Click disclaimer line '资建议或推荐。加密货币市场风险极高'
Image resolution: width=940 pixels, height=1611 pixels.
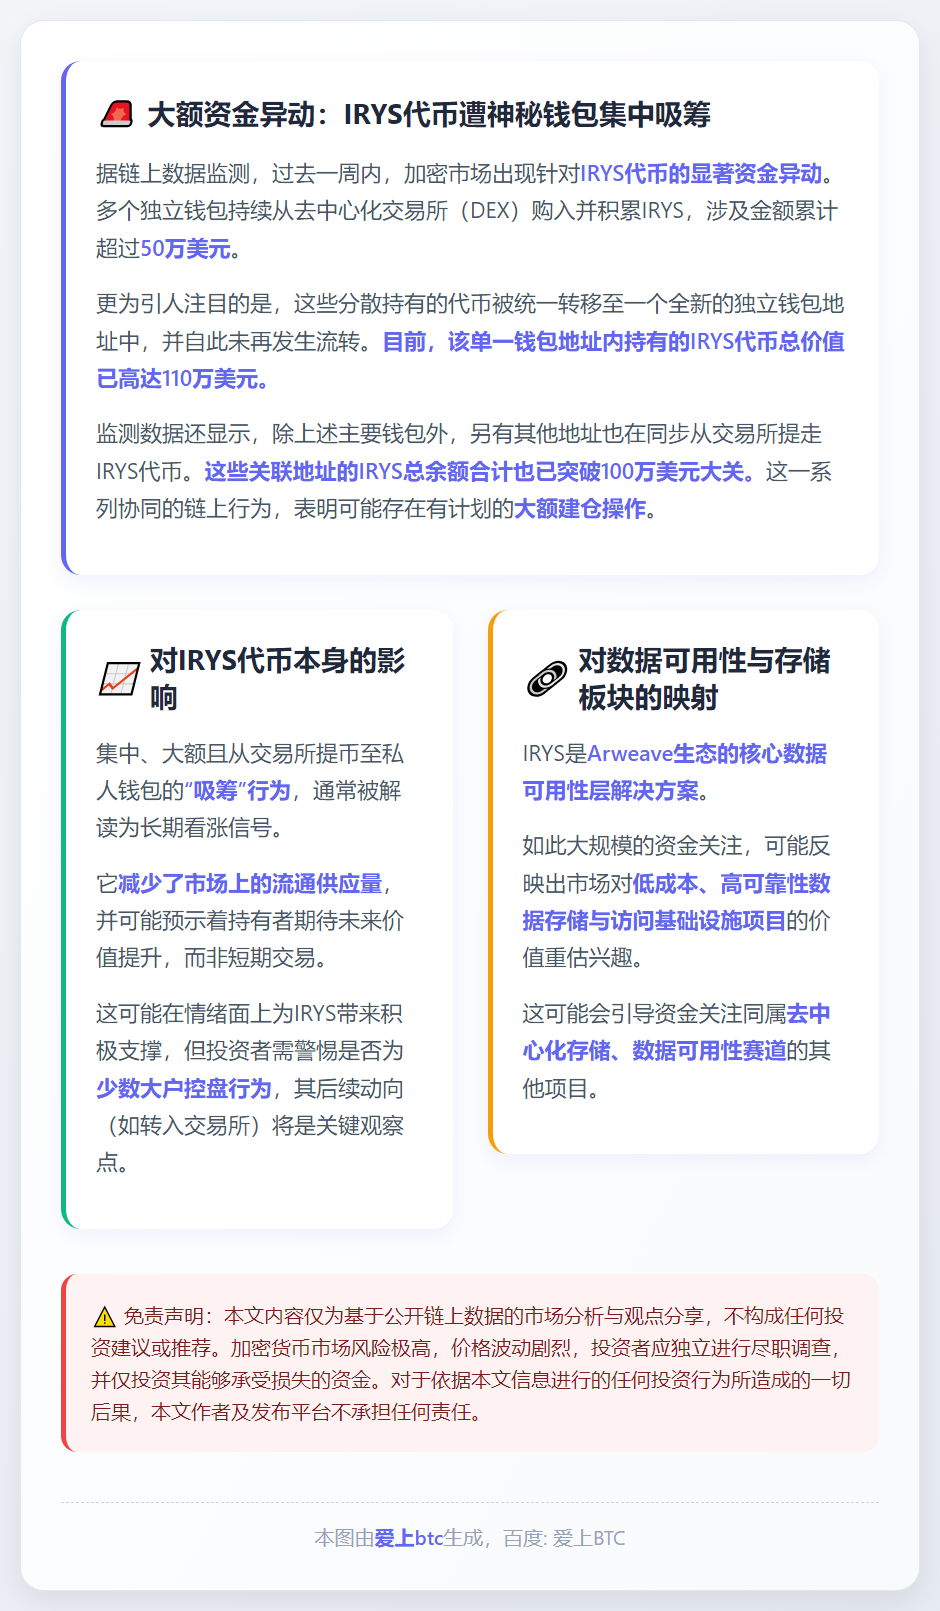[x=261, y=1349]
